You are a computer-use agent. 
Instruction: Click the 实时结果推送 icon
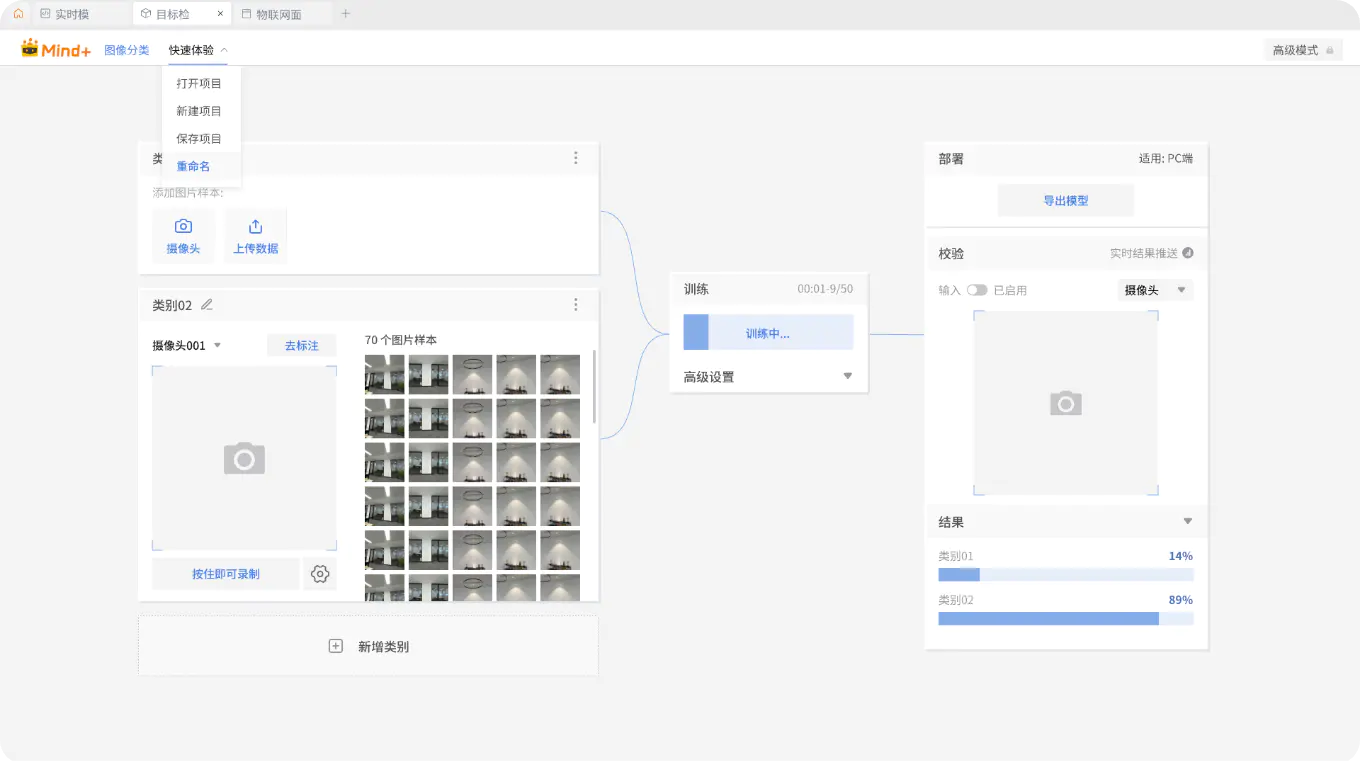tap(1188, 253)
